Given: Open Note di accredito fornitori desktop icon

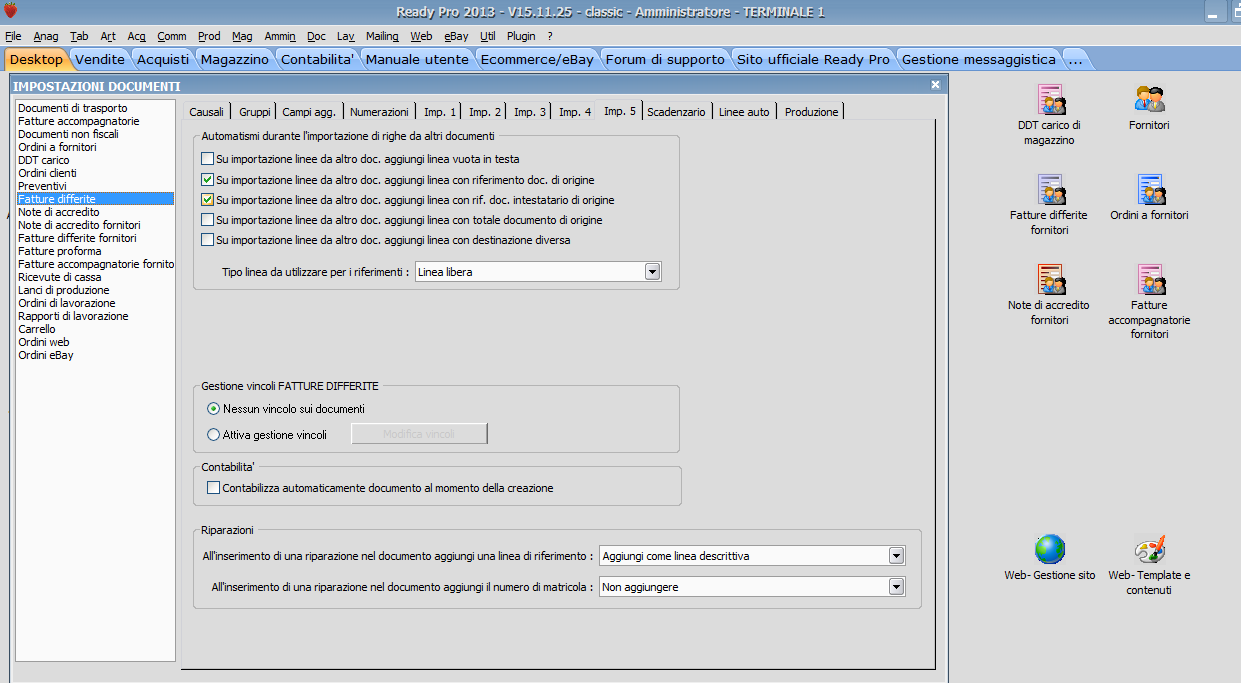Looking at the screenshot, I should 1050,280.
